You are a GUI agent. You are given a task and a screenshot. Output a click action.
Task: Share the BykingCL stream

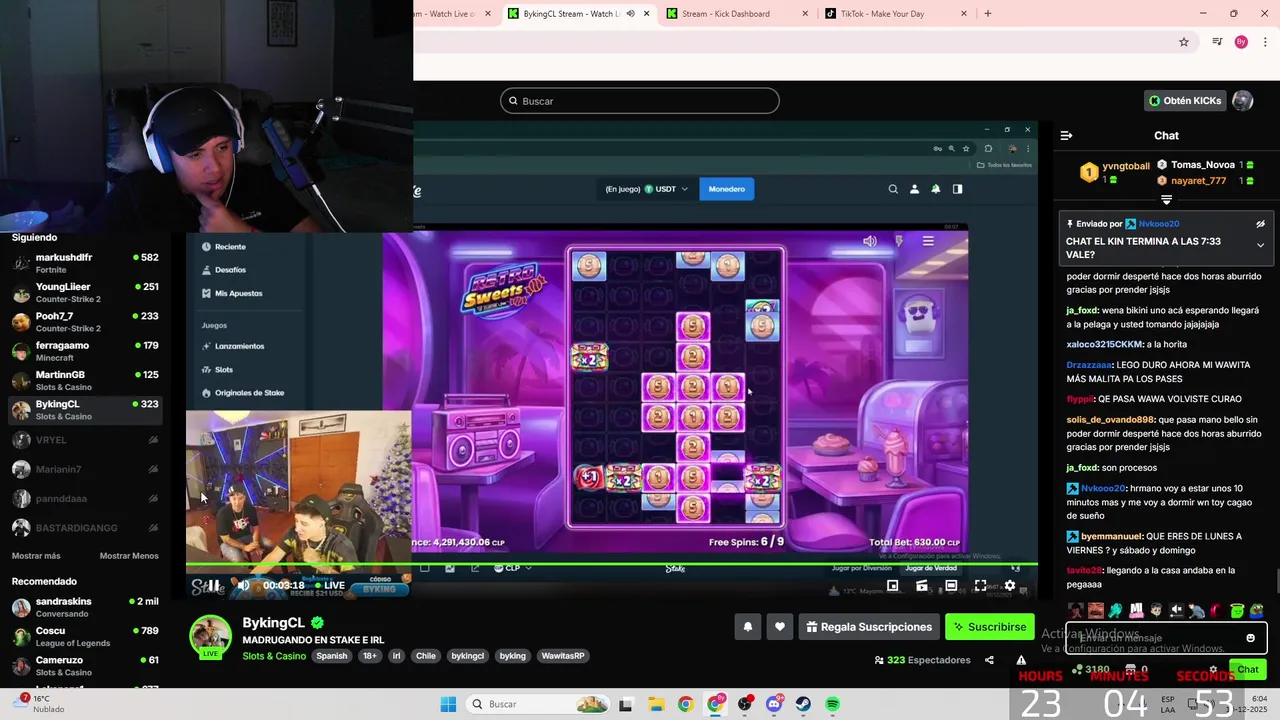click(x=989, y=660)
